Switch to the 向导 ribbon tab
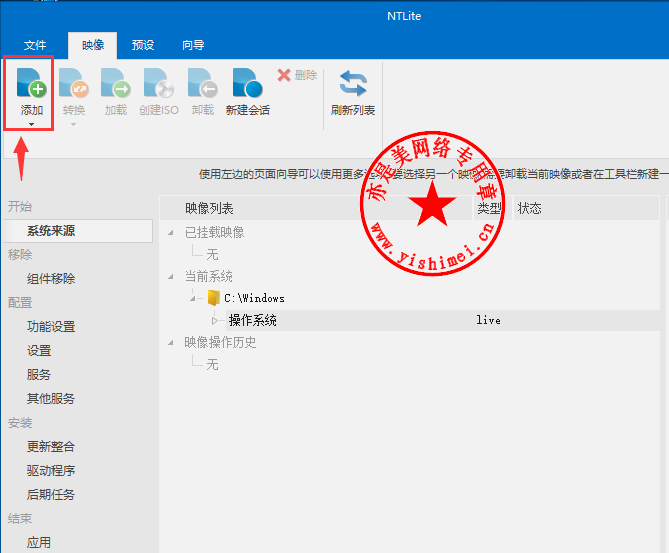 pos(193,45)
